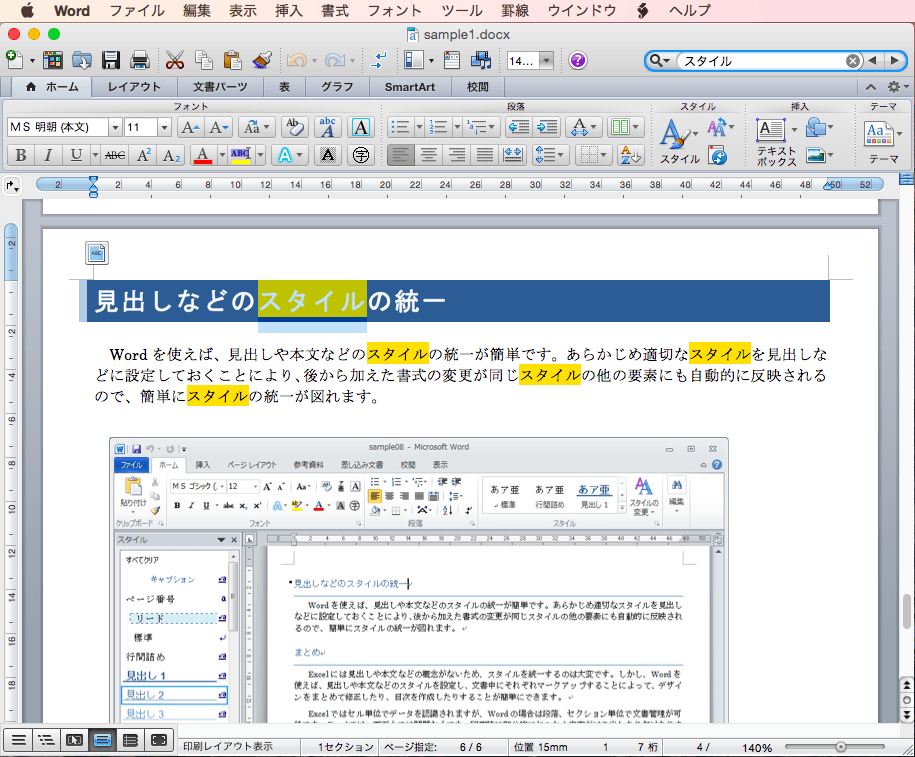Click the red font color swatch button
The image size is (915, 757).
pyautogui.click(x=202, y=155)
